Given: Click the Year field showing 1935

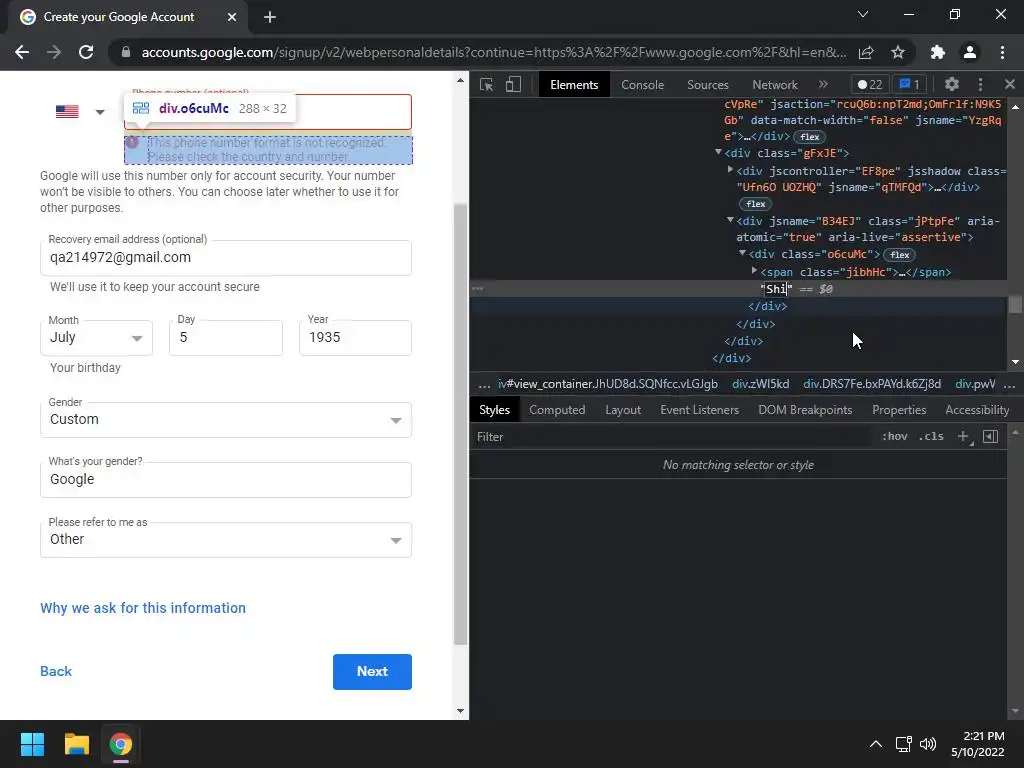Looking at the screenshot, I should tap(355, 338).
